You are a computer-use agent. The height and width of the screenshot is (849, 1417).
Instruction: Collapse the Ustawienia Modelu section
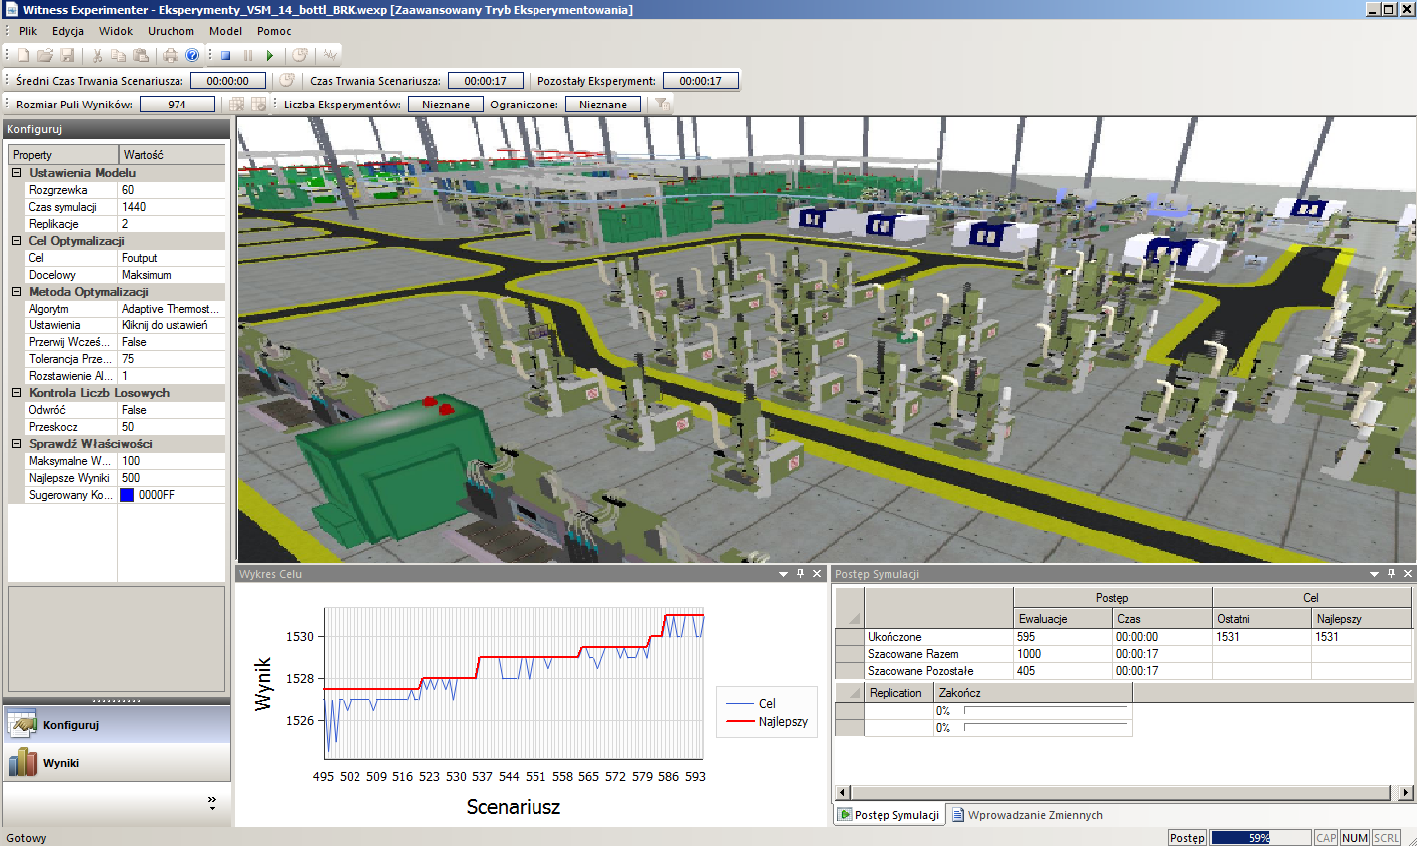[17, 173]
